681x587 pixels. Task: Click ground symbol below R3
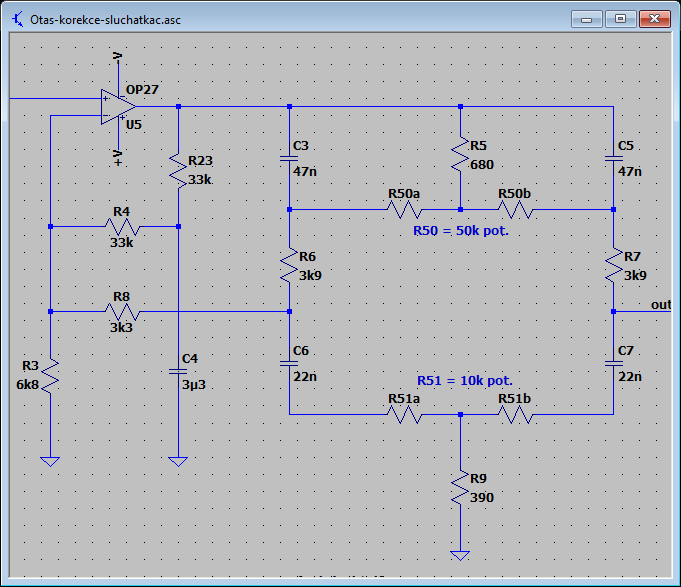coord(50,462)
